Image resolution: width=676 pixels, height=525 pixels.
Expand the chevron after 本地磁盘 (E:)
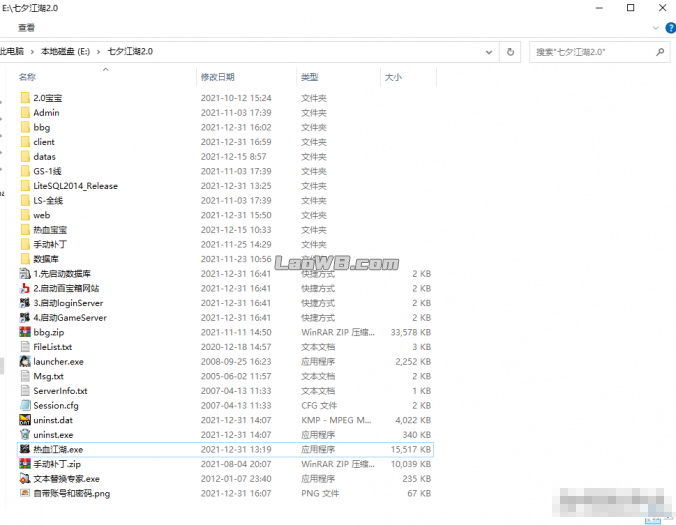point(98,52)
